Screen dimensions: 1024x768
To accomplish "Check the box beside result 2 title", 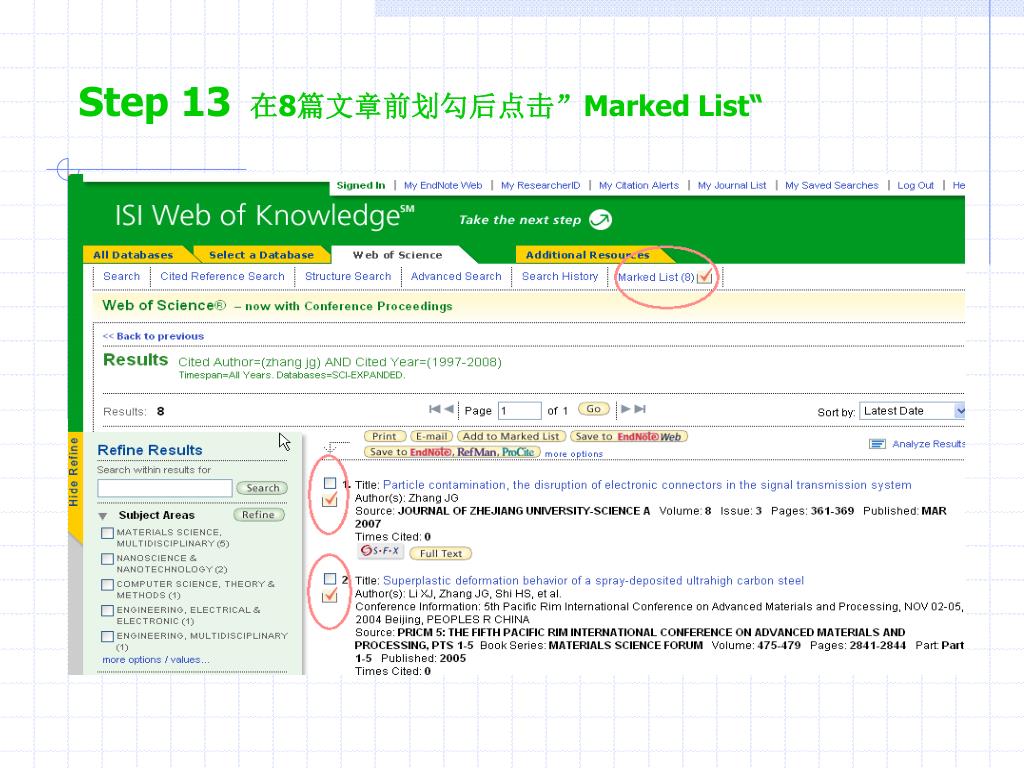I will click(x=330, y=579).
